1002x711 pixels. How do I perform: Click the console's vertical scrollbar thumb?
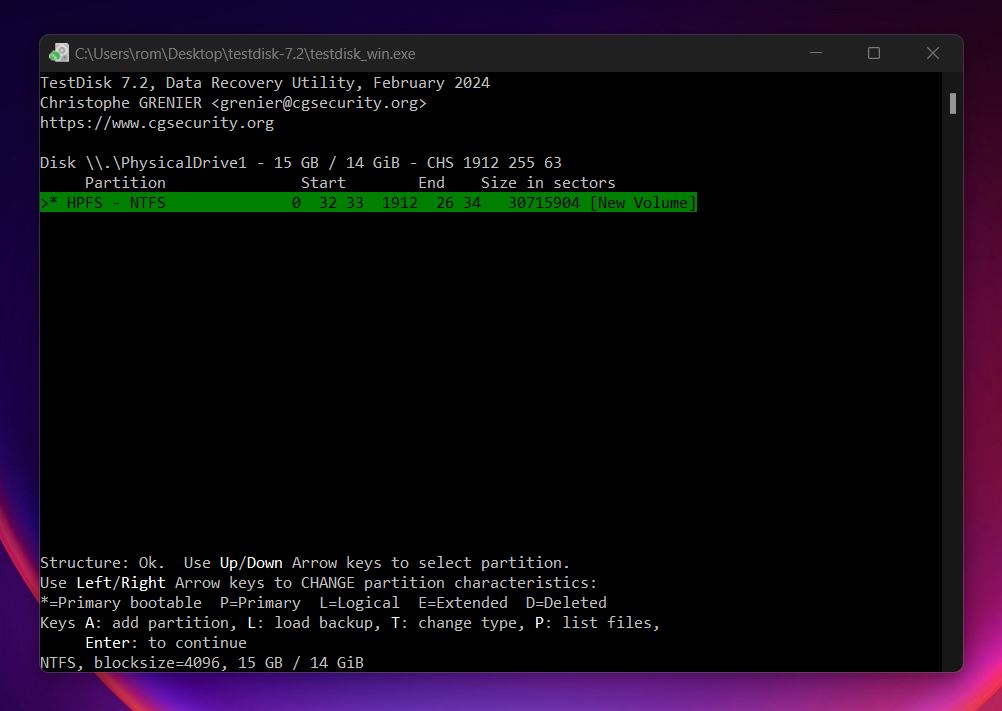point(953,103)
